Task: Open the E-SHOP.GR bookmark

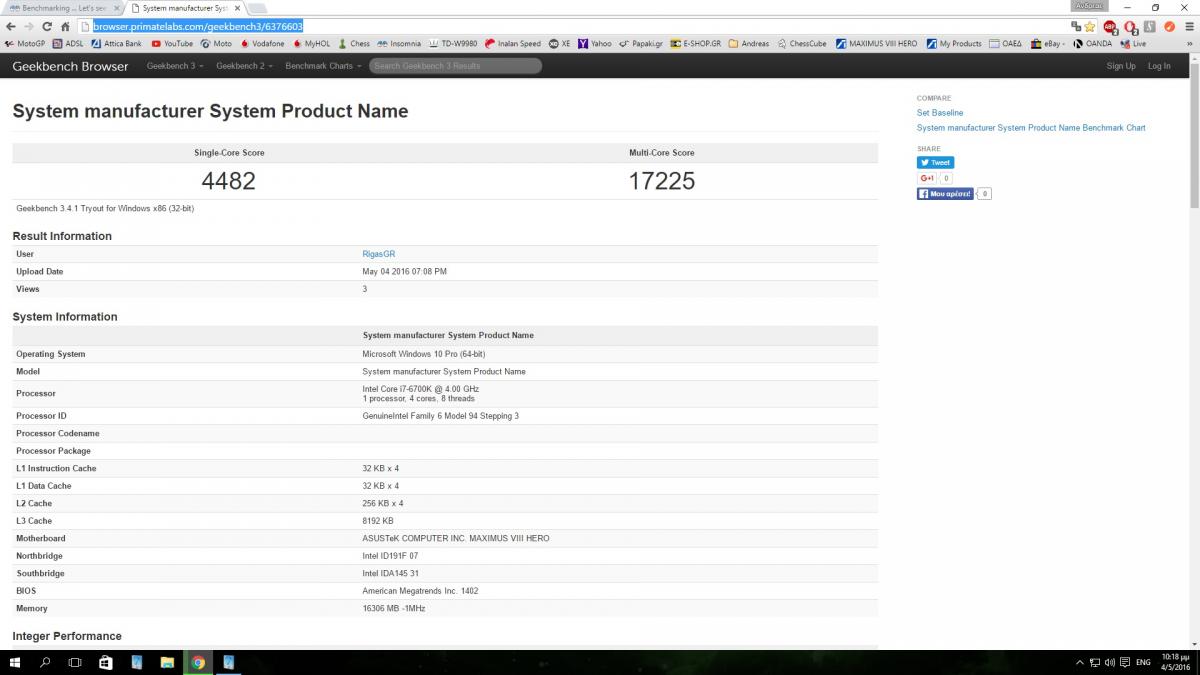Action: point(696,44)
